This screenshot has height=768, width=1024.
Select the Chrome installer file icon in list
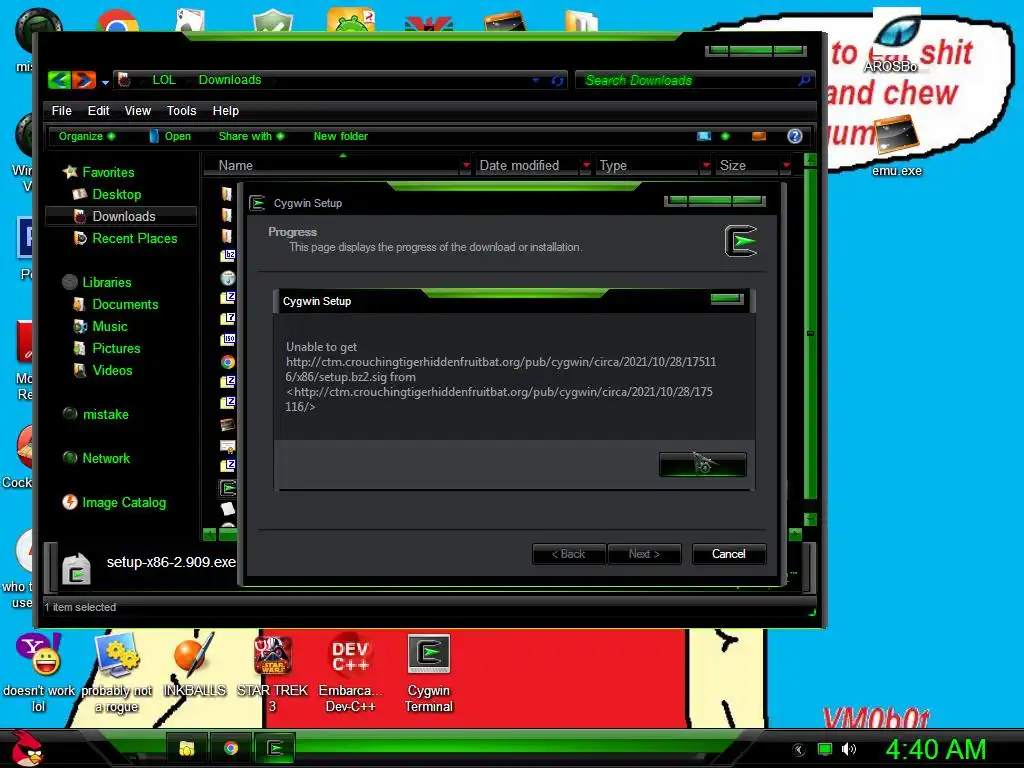227,362
